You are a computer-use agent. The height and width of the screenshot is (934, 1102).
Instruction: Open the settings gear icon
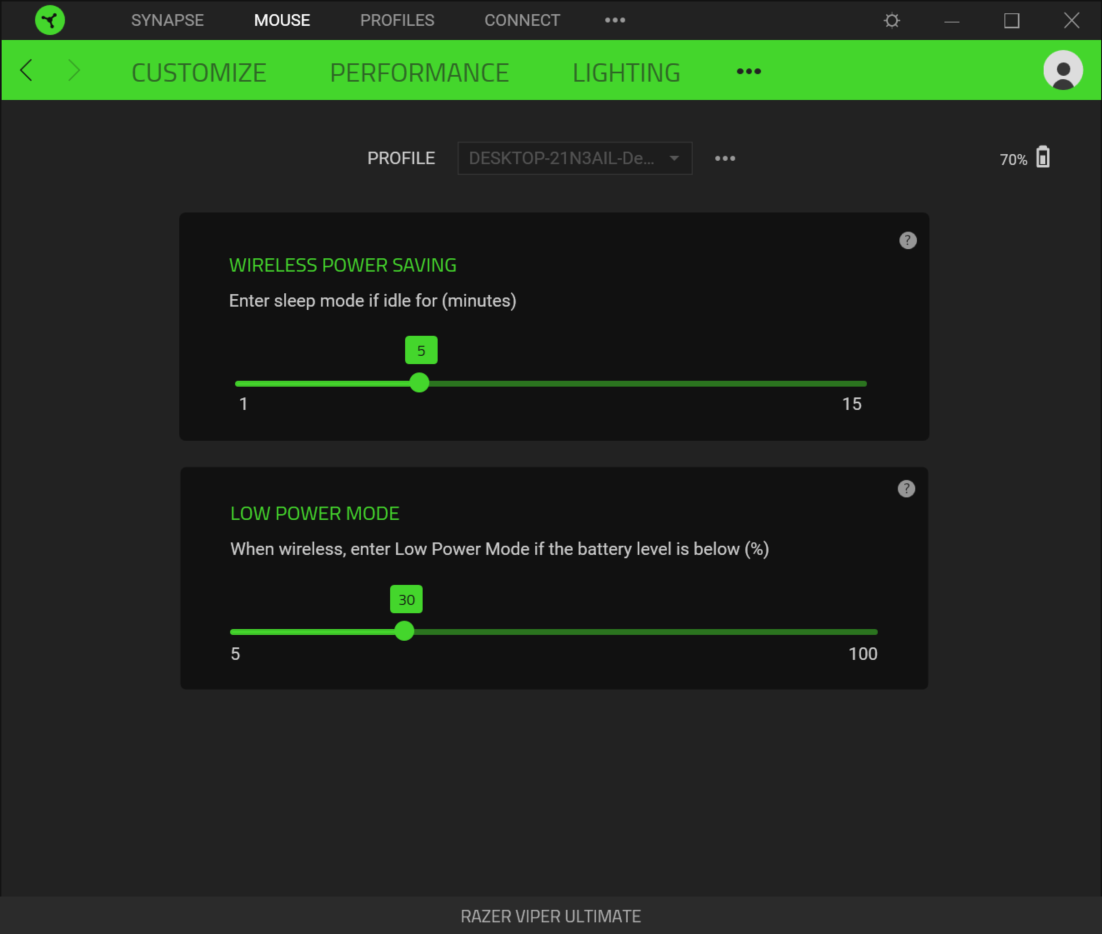[892, 20]
